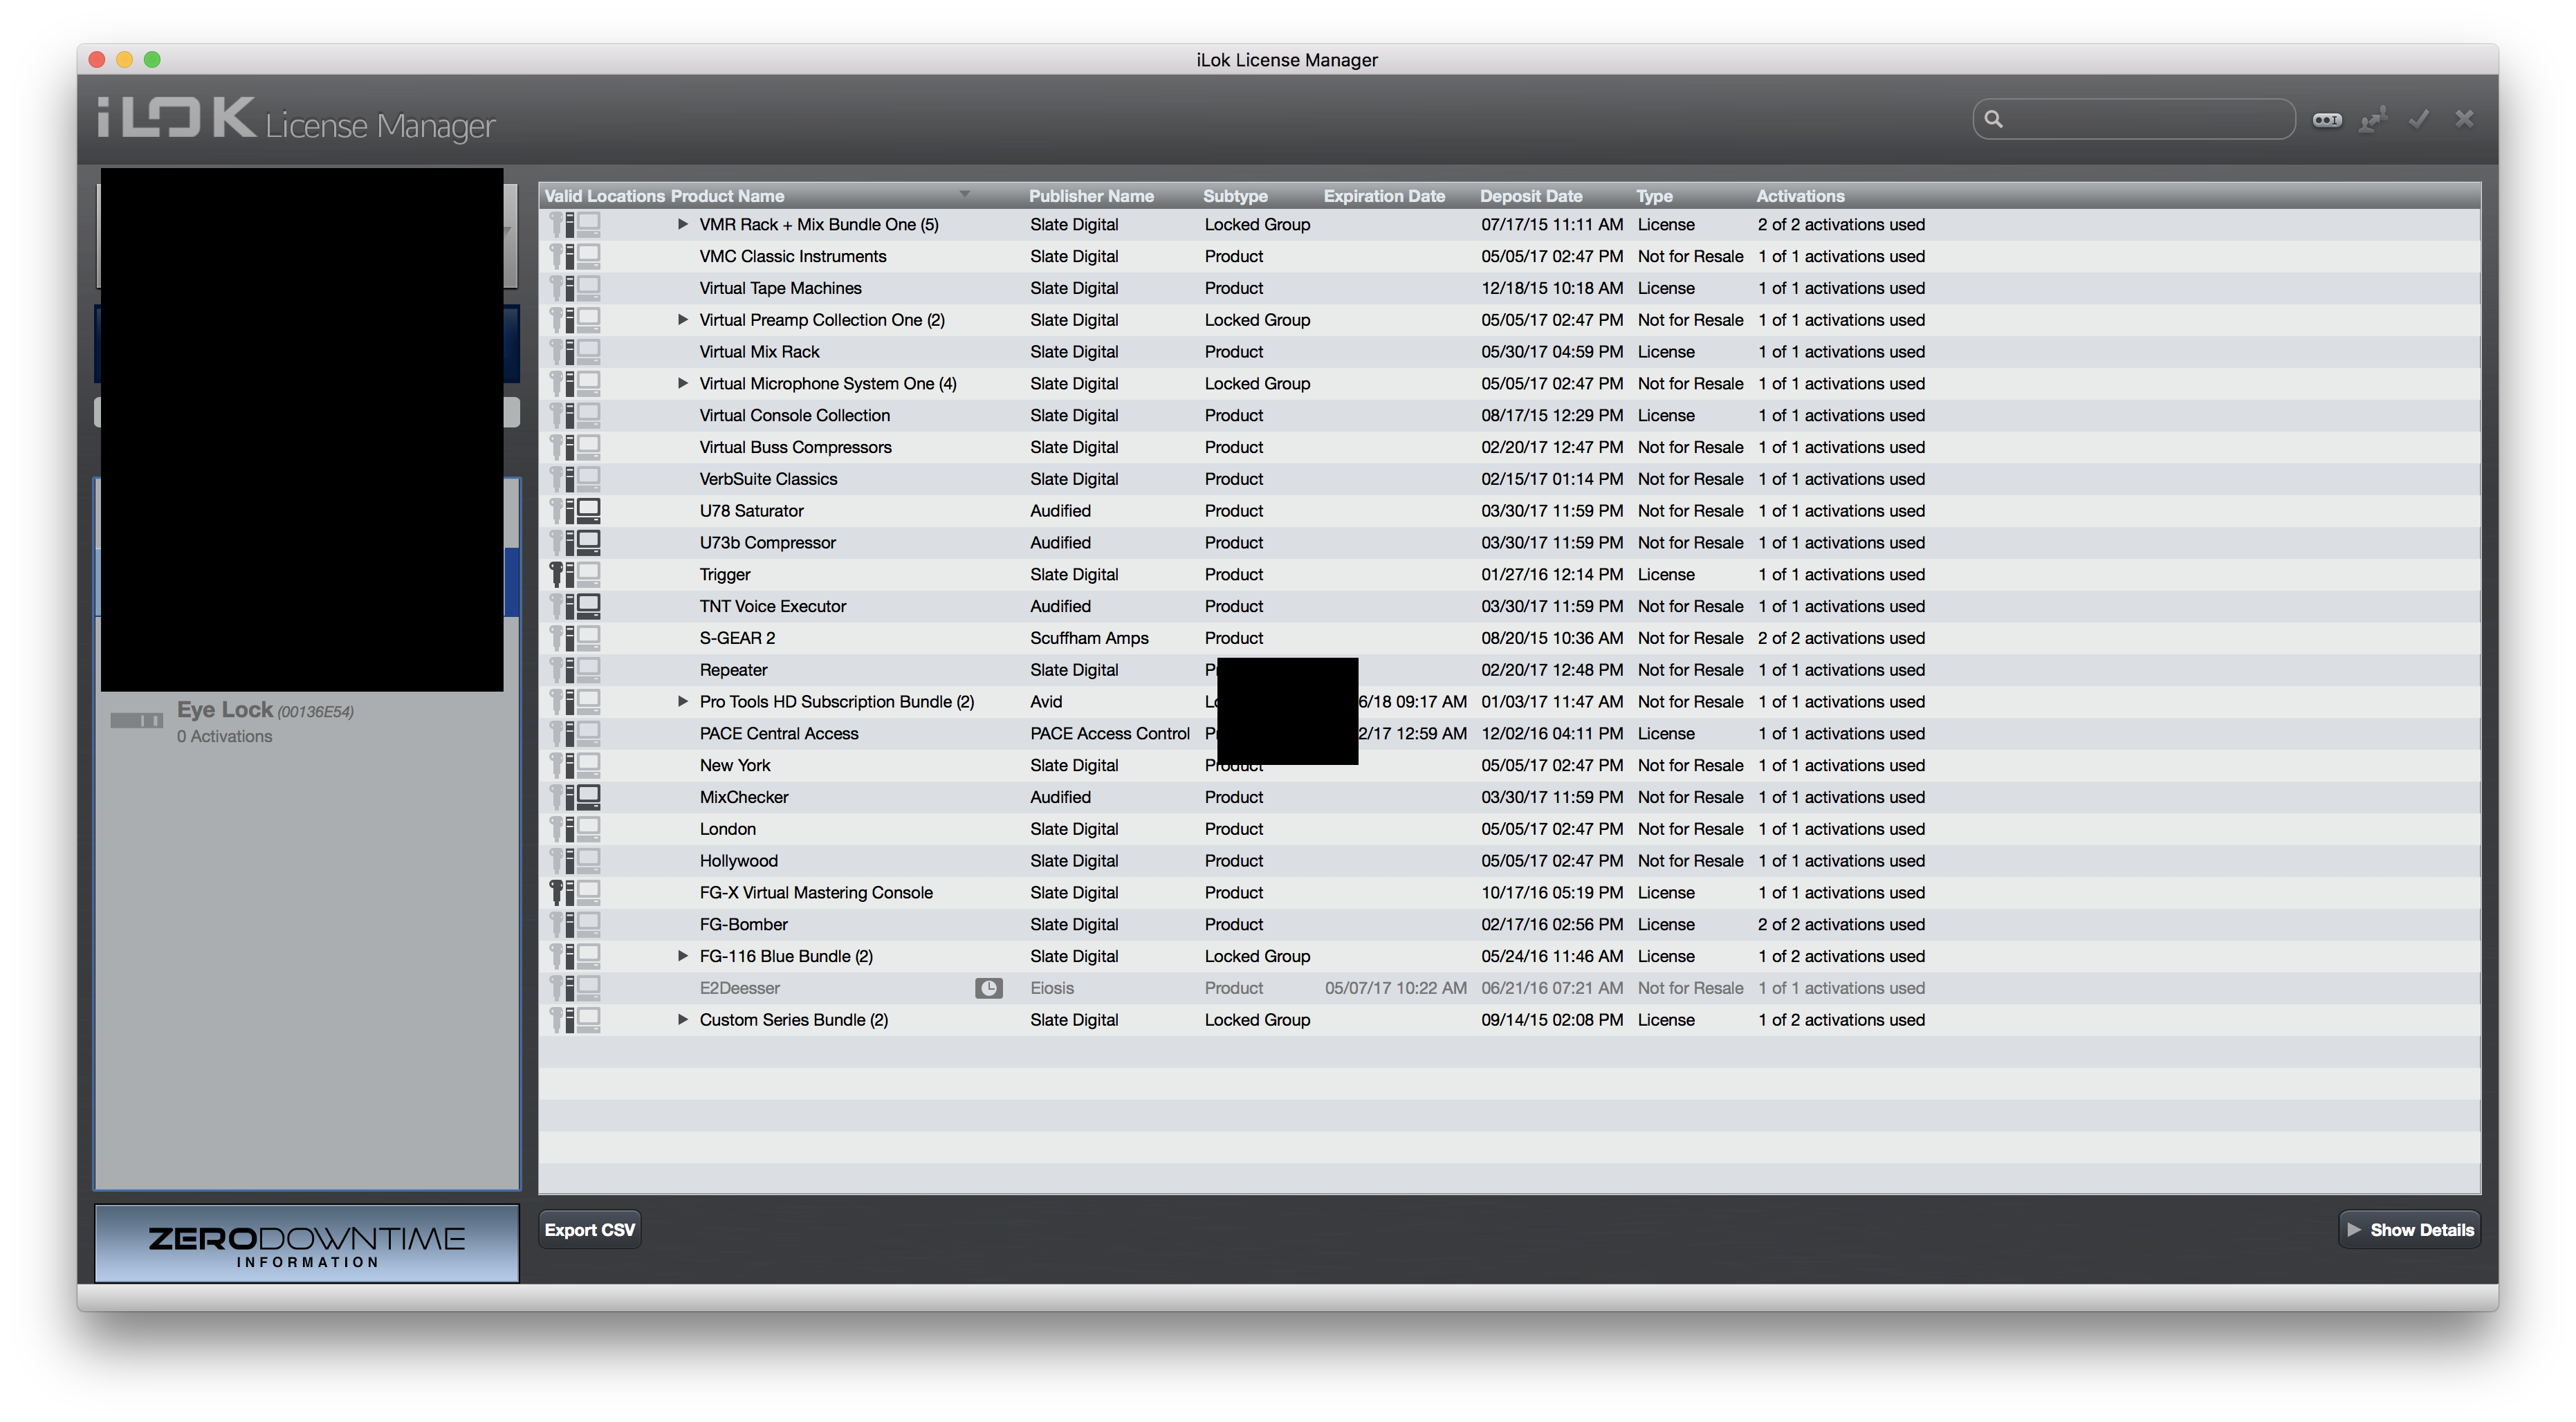Click the Eye Lock iLok device icon

pyautogui.click(x=137, y=721)
